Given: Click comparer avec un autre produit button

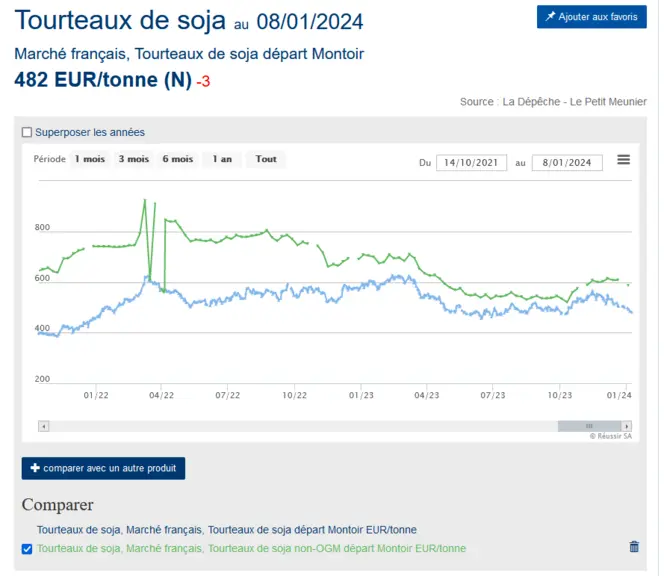Looking at the screenshot, I should 103,468.
